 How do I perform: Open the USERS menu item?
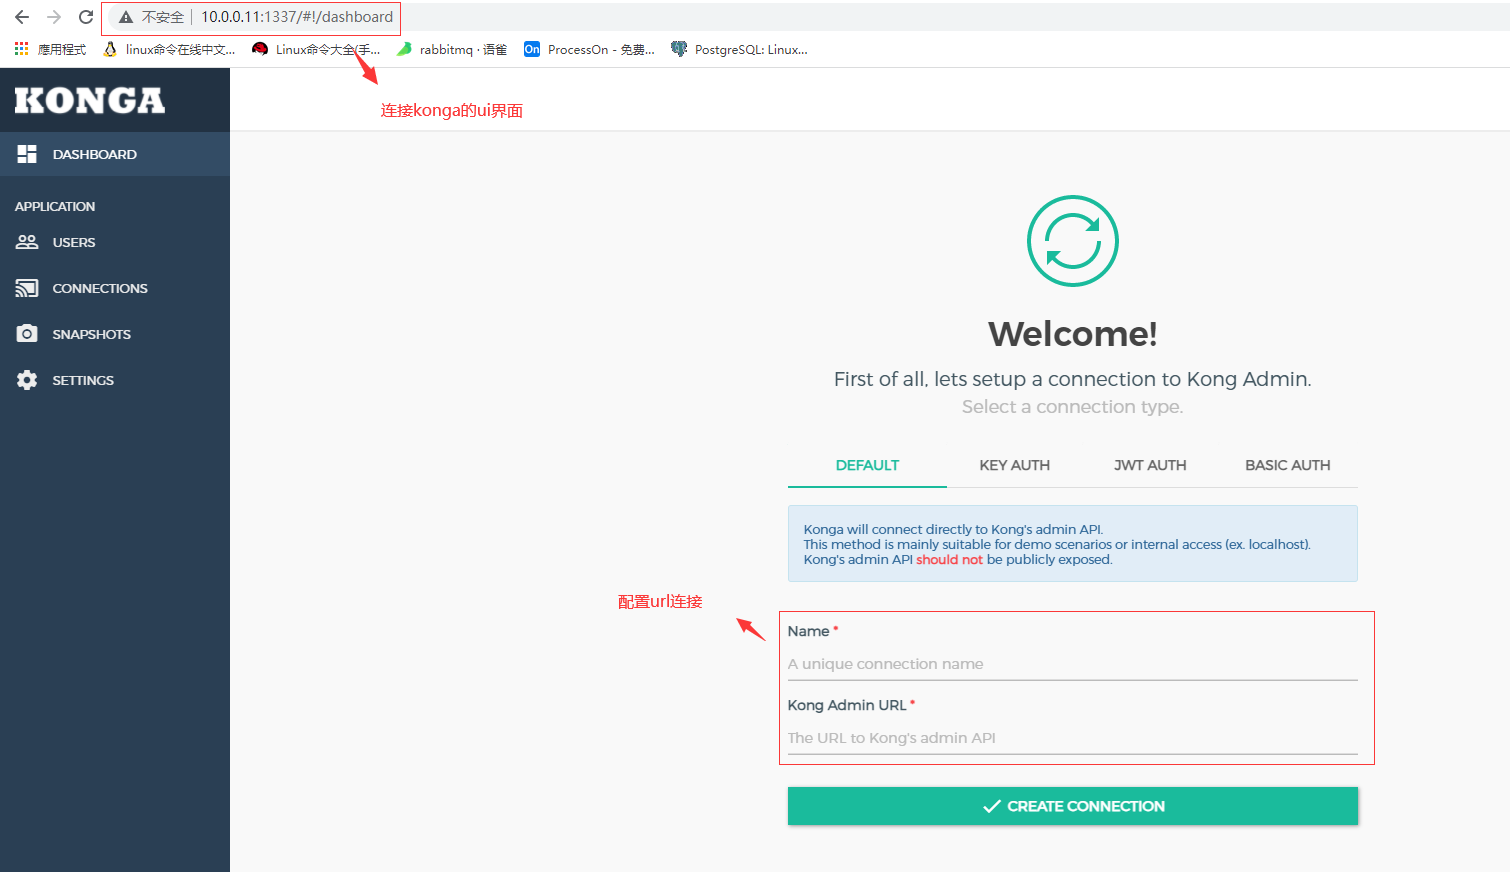coord(115,242)
